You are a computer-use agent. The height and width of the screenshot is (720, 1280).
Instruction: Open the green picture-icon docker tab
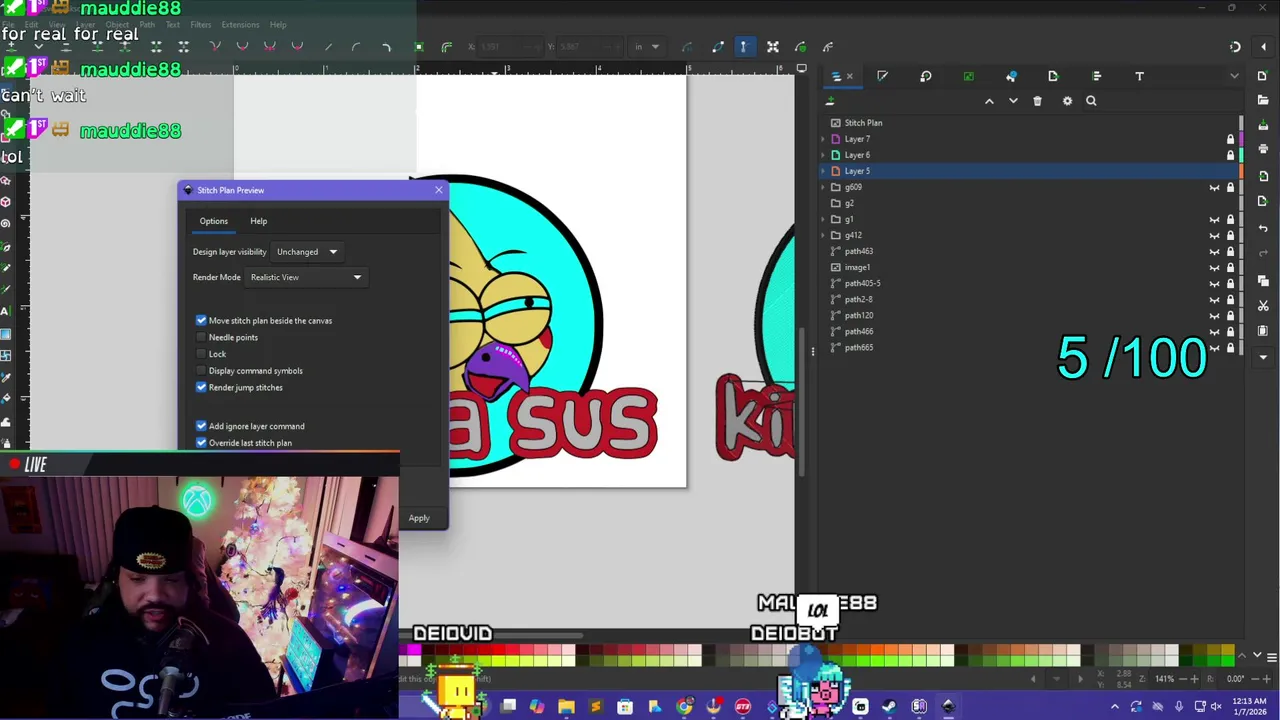[x=968, y=76]
